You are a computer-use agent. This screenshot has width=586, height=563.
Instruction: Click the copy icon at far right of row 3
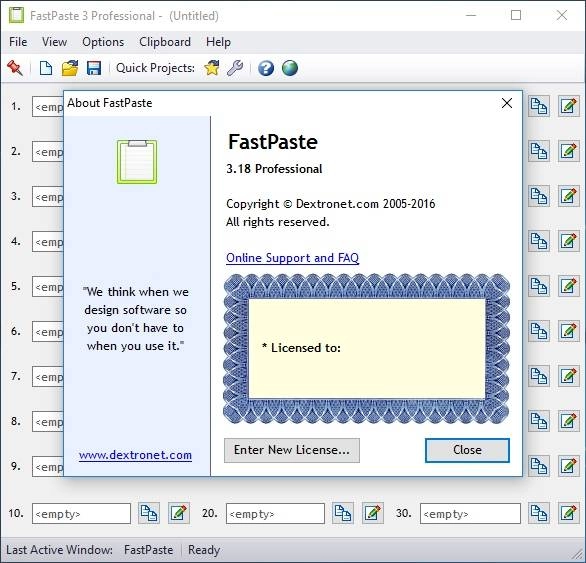(x=539, y=196)
